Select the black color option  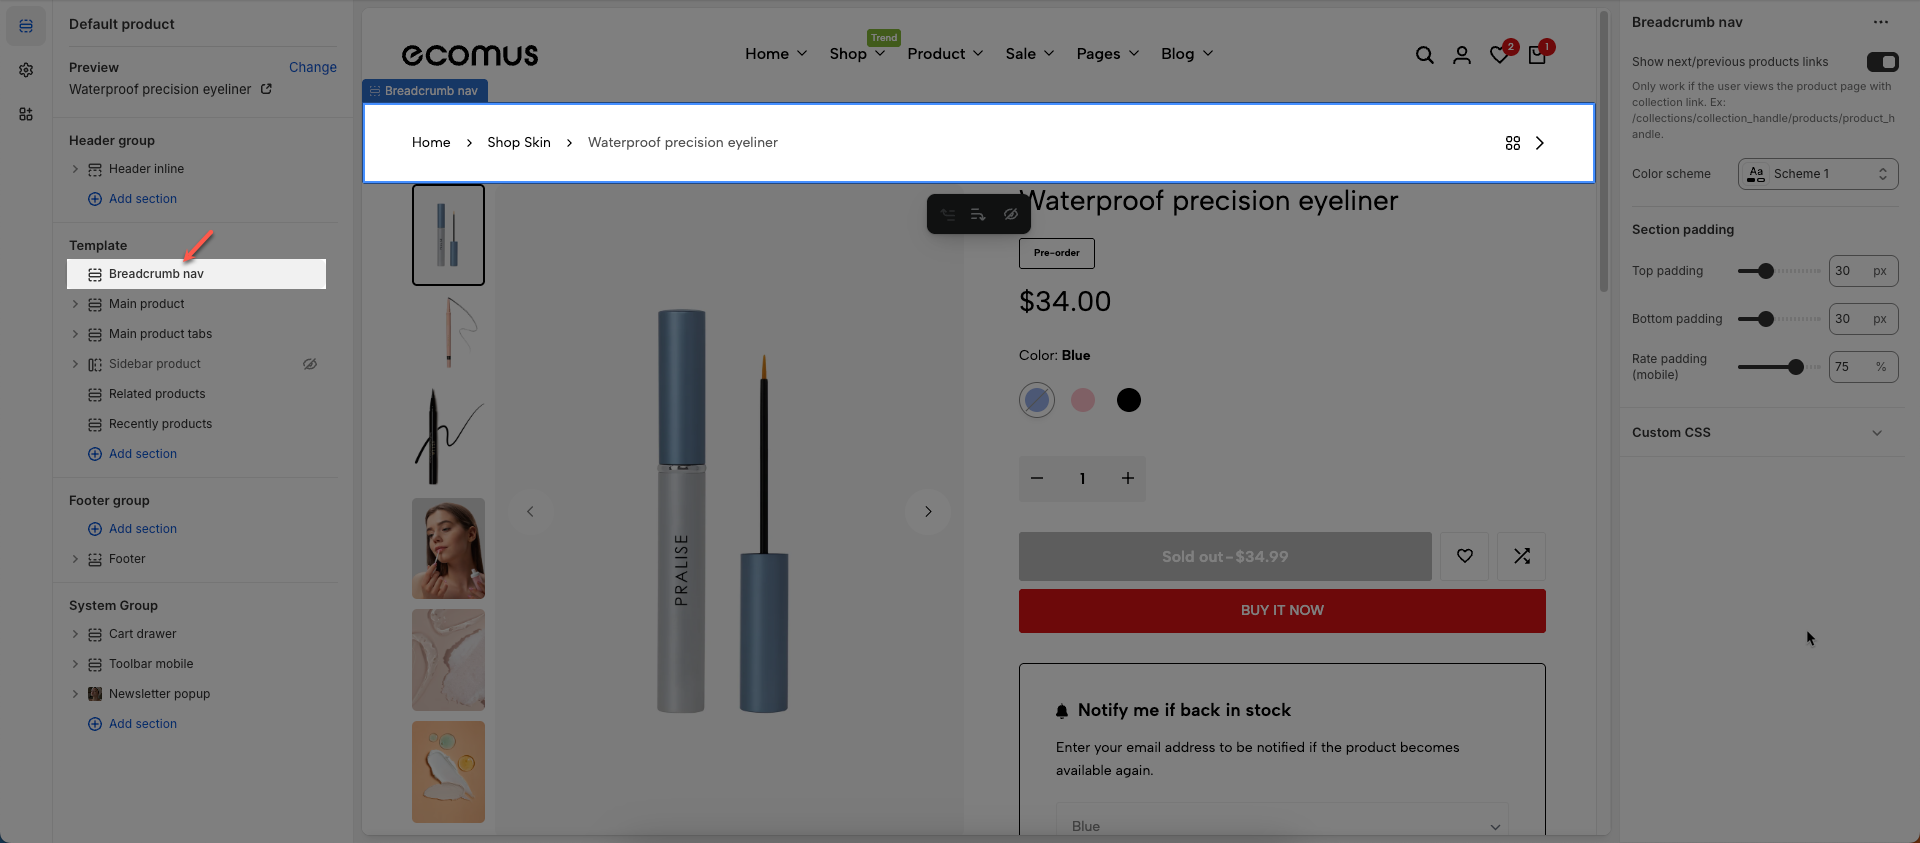coord(1129,400)
